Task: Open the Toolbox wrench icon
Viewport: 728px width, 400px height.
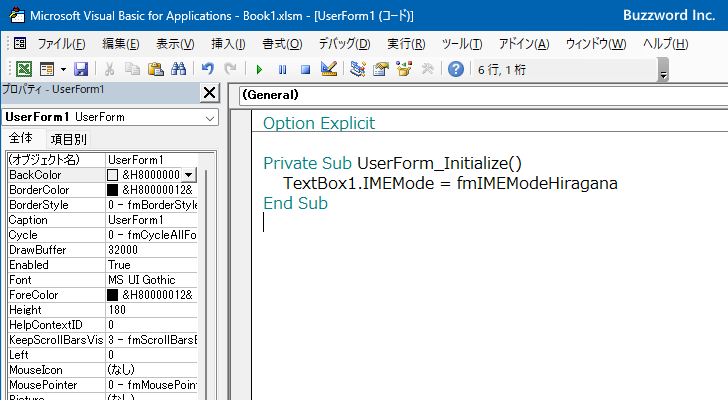Action: [x=427, y=69]
